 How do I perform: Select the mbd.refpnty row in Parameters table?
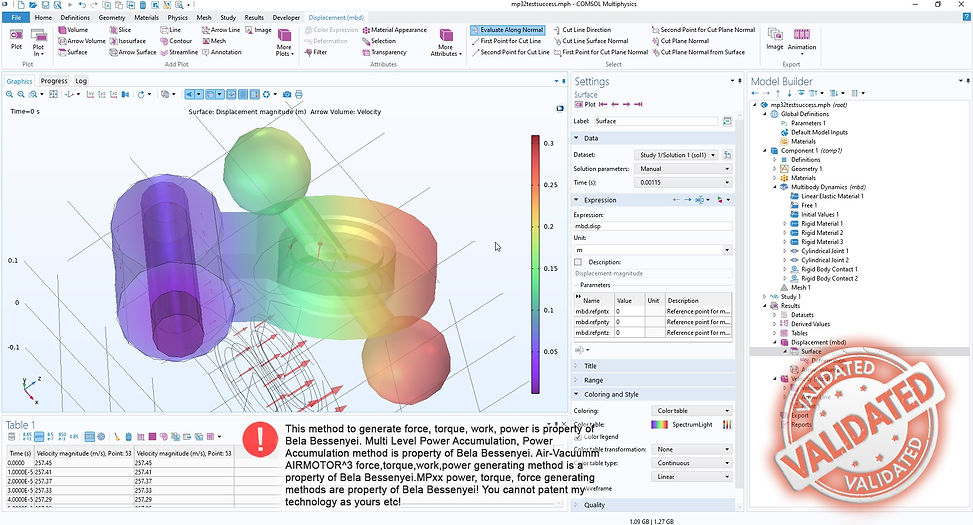pyautogui.click(x=653, y=322)
